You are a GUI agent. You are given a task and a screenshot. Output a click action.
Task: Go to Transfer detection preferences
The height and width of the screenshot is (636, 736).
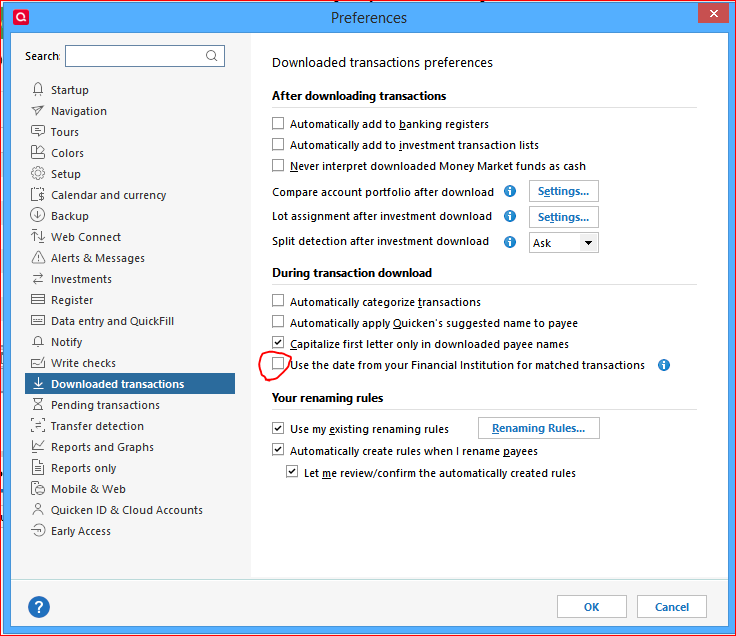97,426
